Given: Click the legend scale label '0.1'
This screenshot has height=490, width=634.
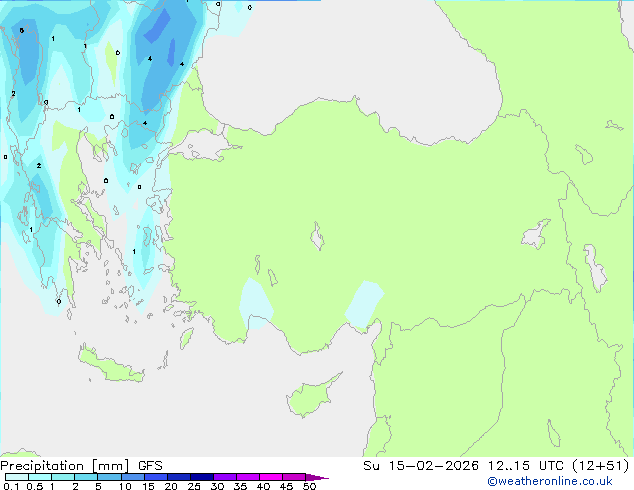Looking at the screenshot, I should pos(11,486).
